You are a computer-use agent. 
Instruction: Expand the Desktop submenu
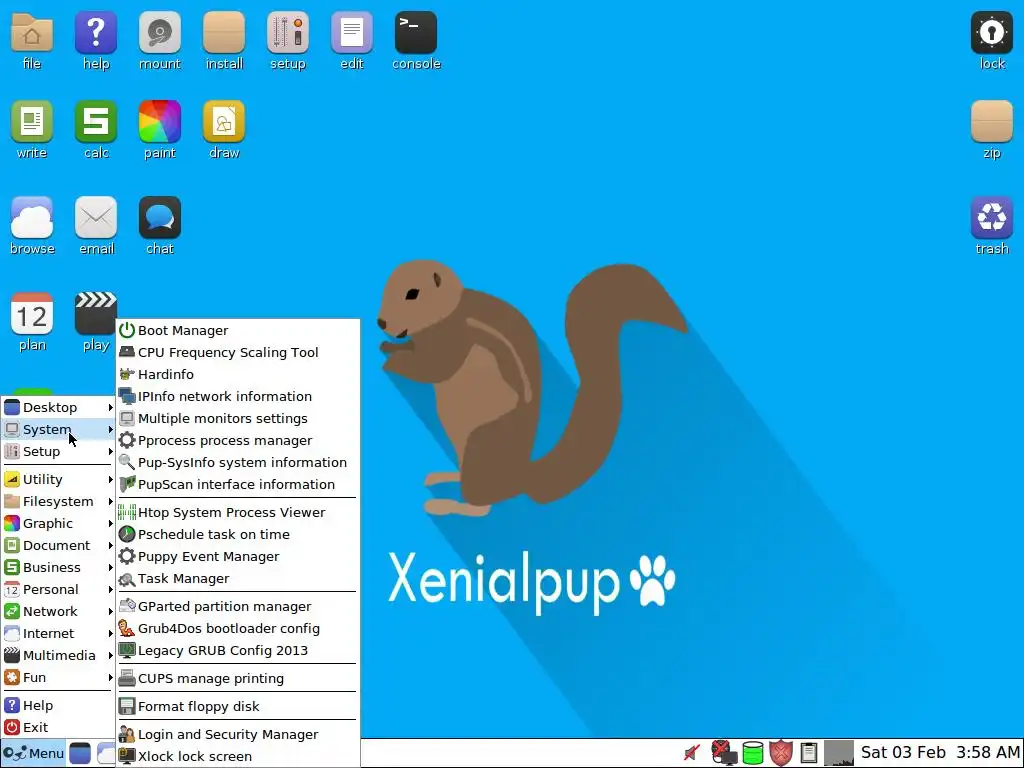(x=58, y=408)
